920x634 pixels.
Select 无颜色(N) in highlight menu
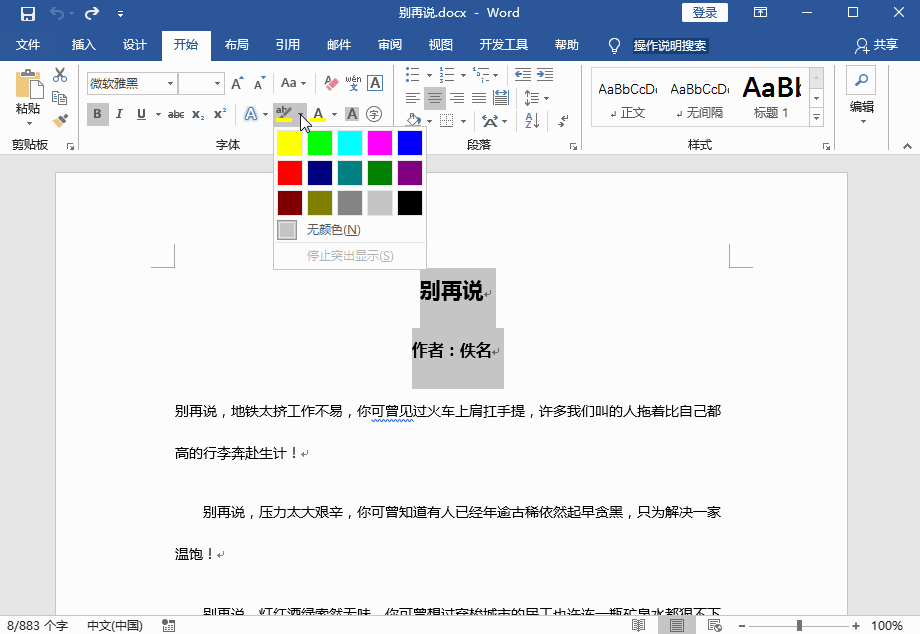coord(333,230)
